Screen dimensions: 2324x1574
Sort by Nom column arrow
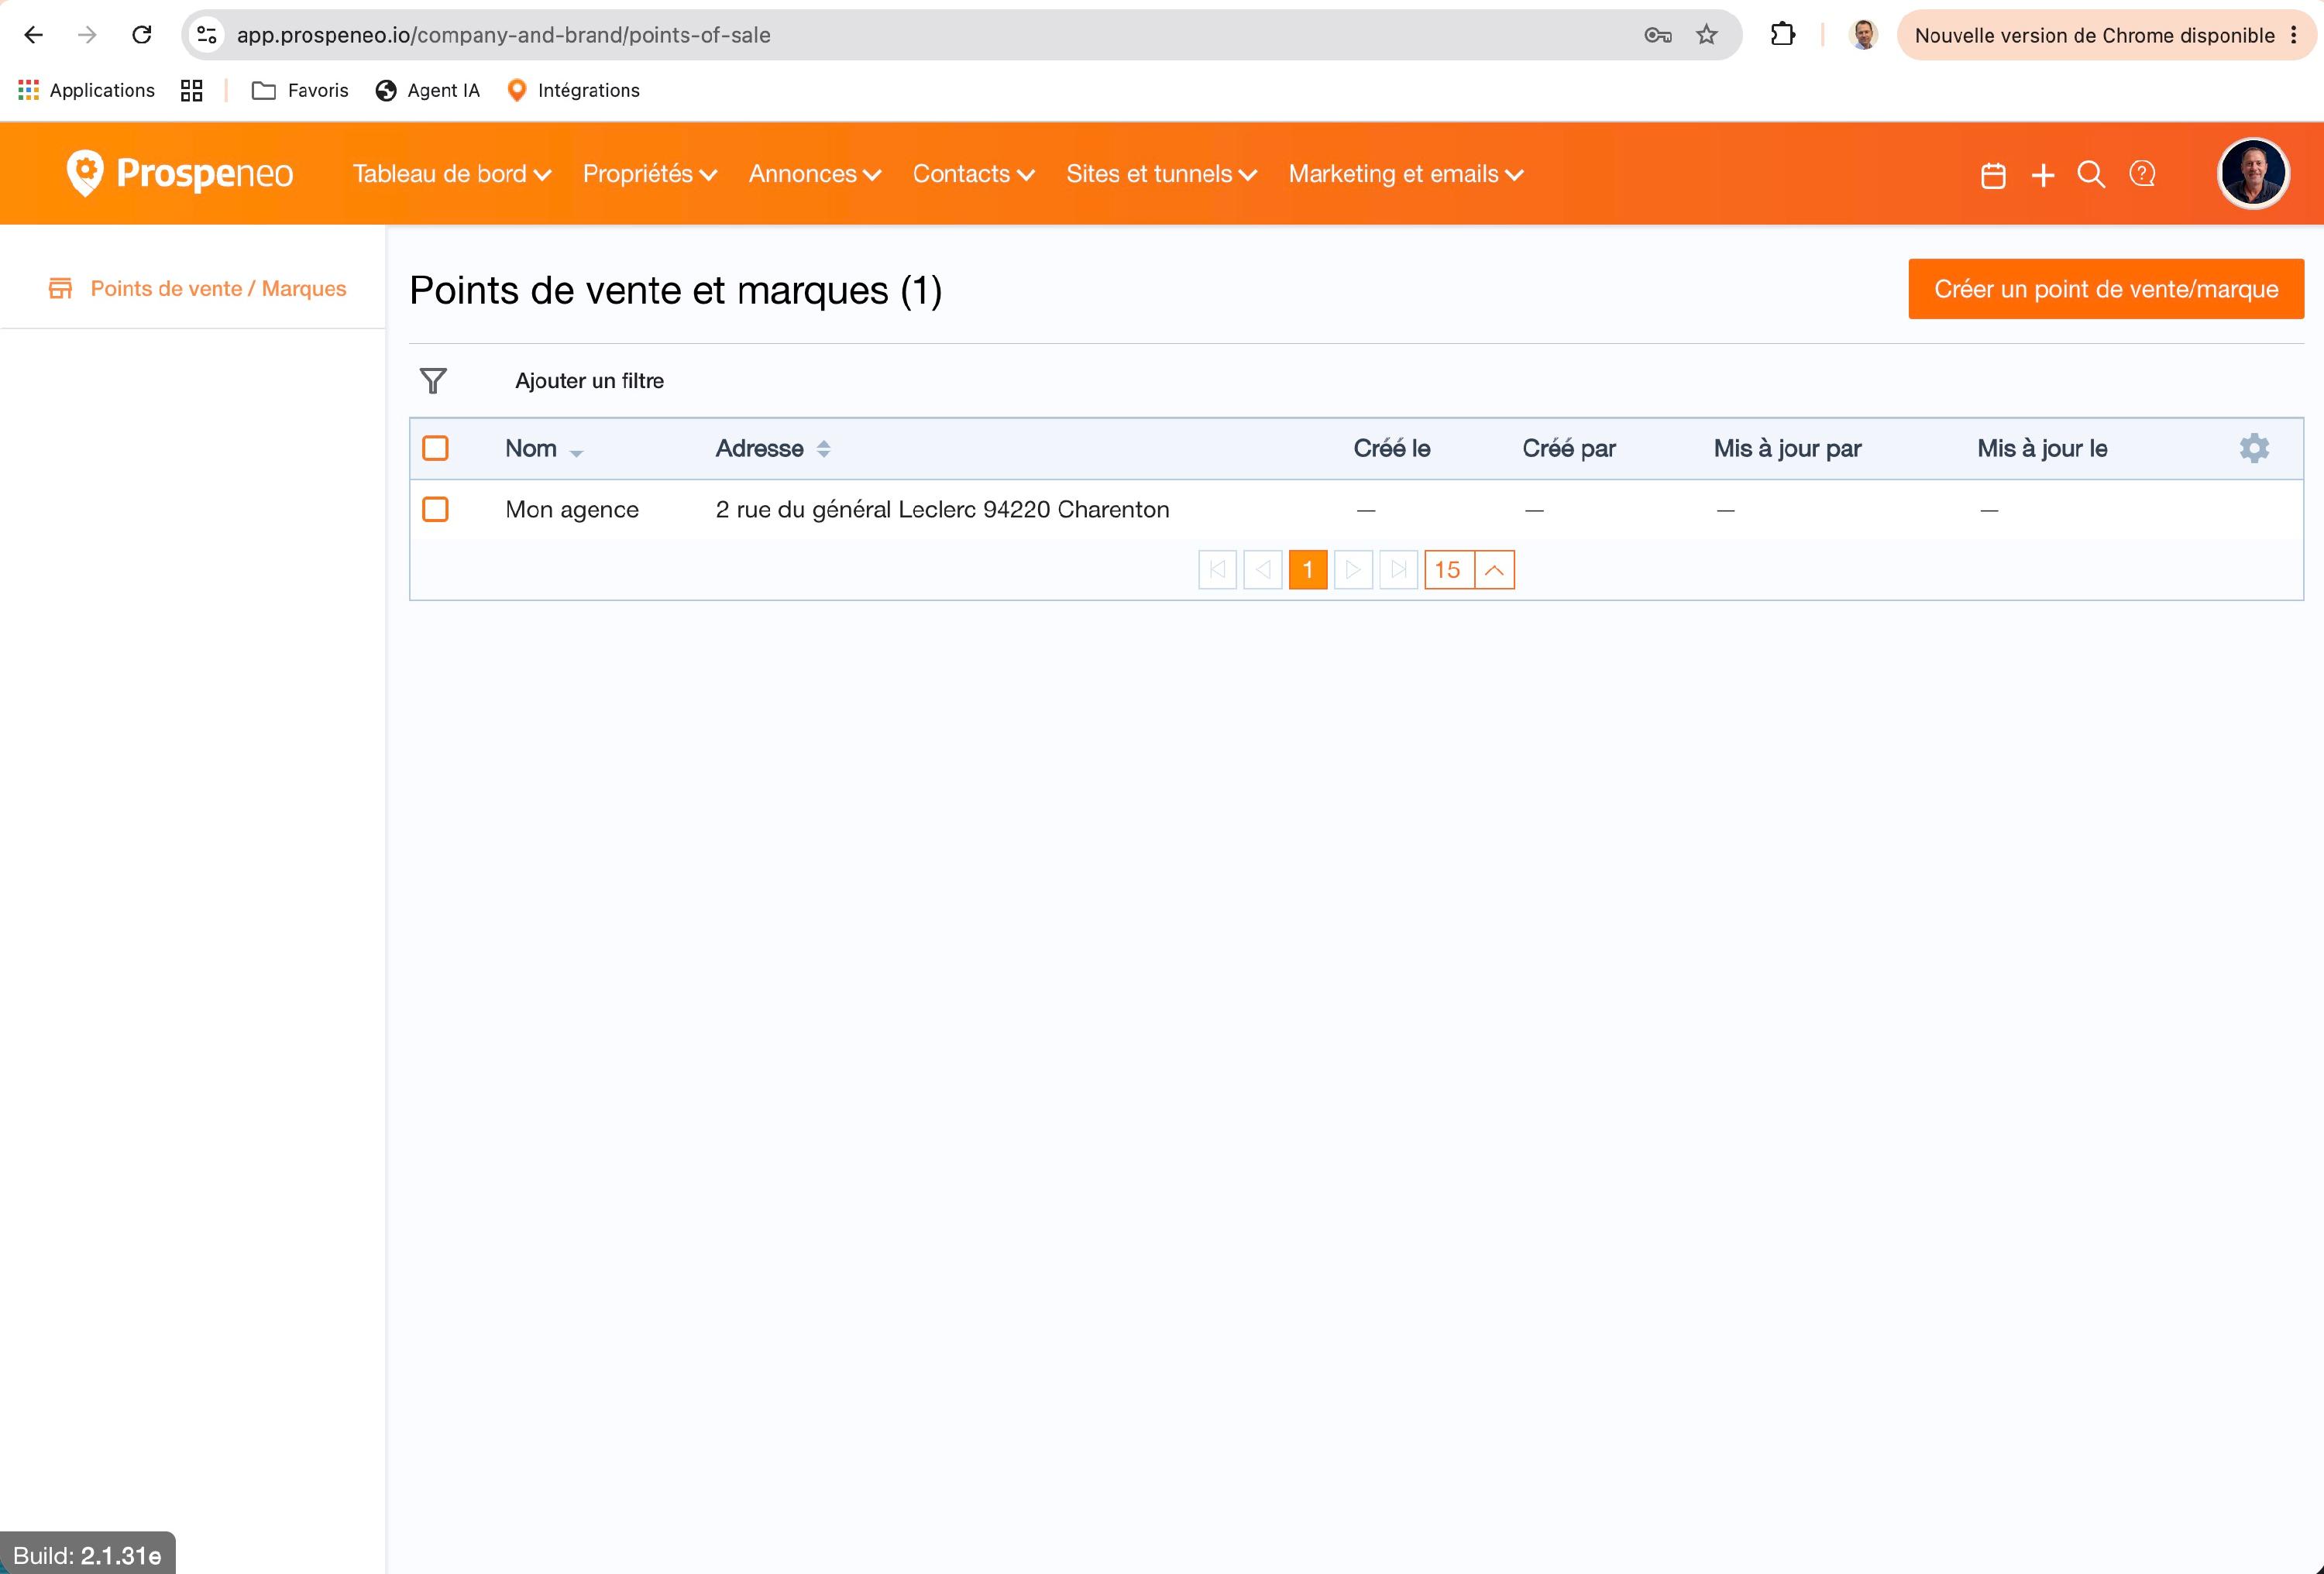click(x=576, y=453)
